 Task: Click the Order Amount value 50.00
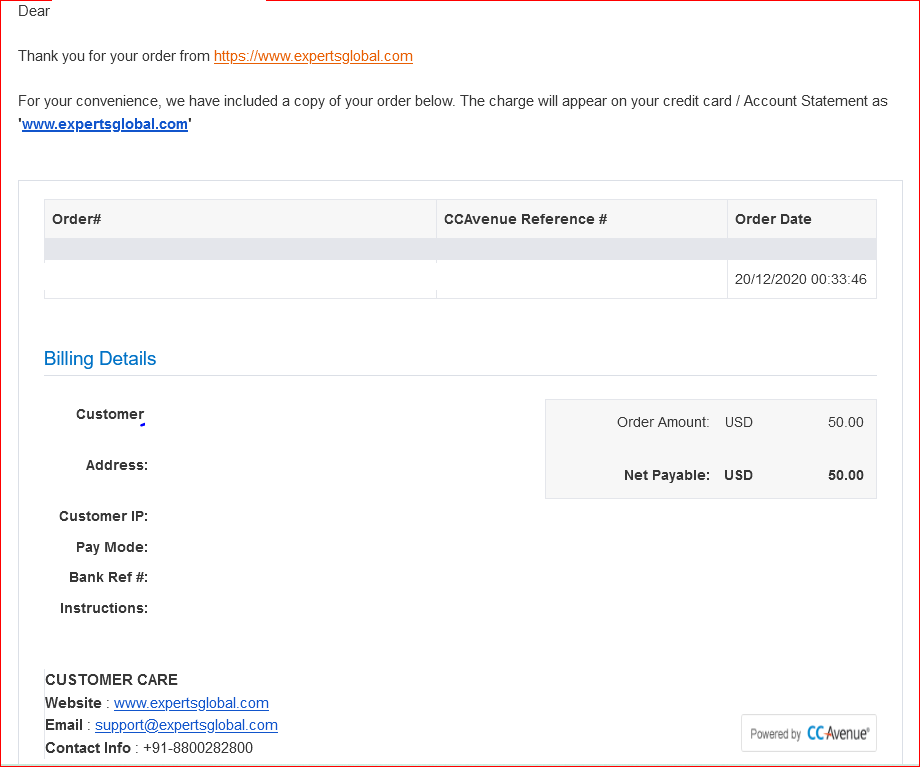(x=845, y=423)
